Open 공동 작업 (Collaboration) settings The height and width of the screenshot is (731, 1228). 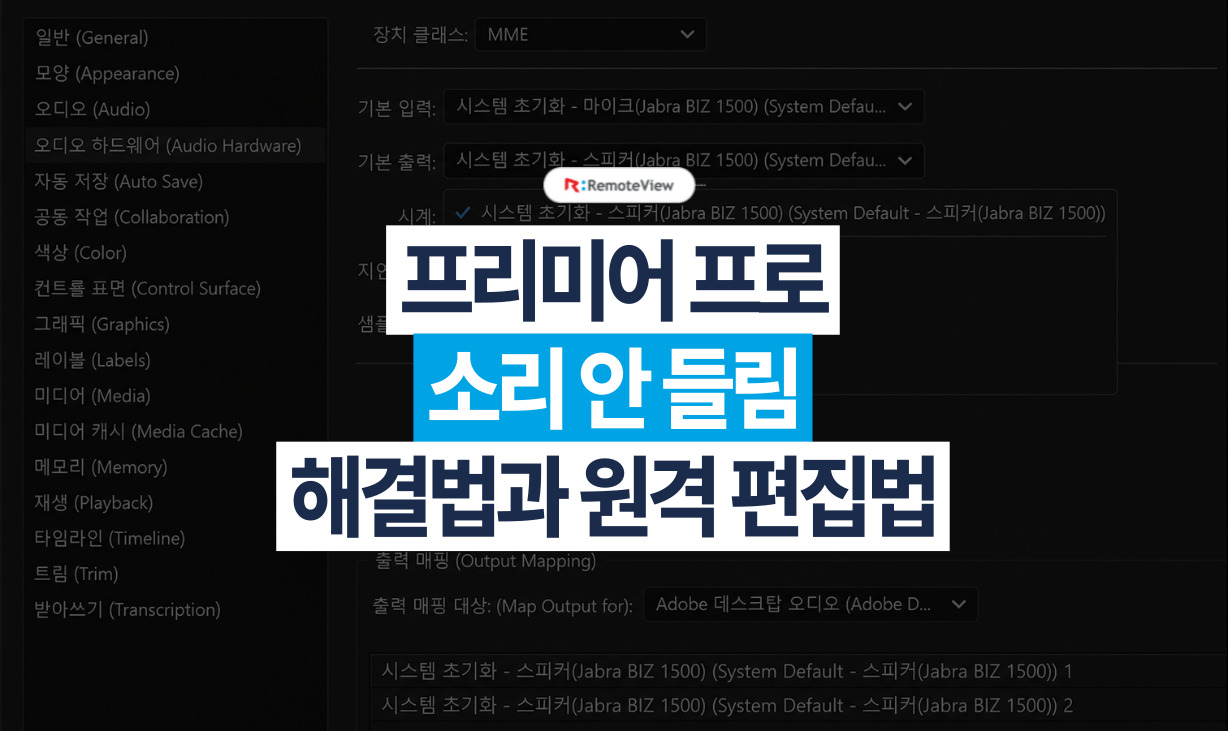click(132, 217)
